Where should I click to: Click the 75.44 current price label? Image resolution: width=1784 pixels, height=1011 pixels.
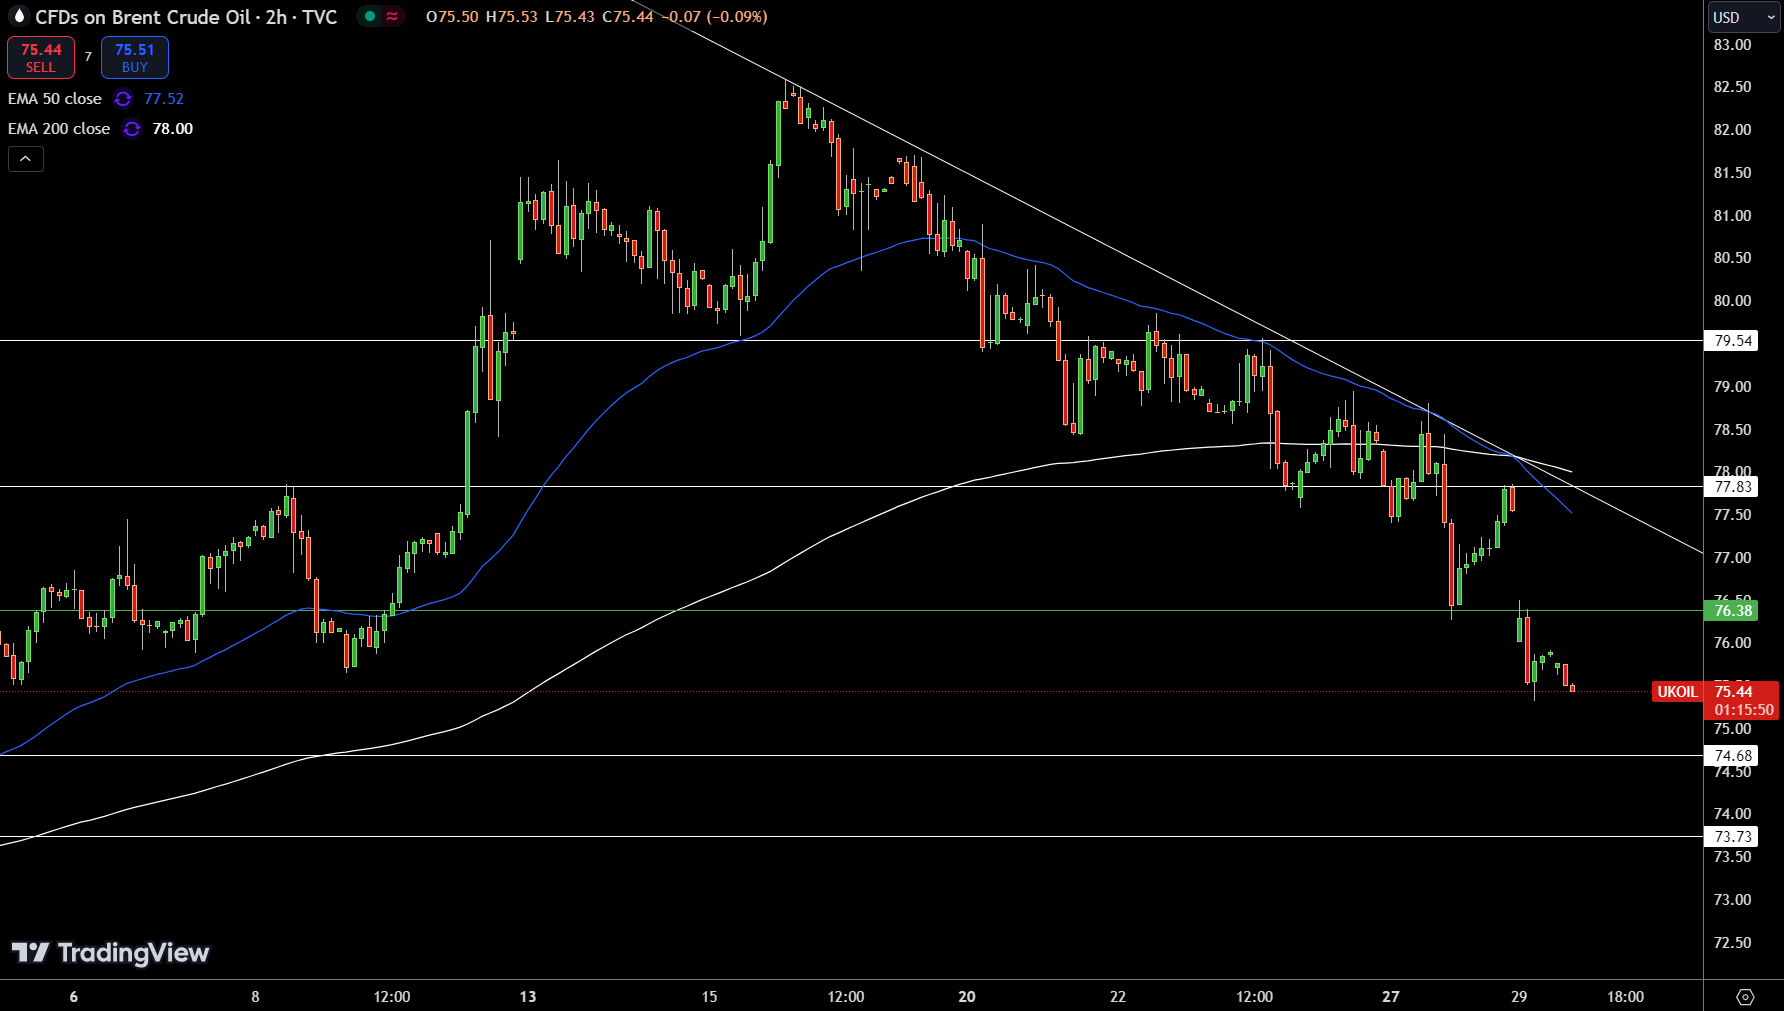[1734, 692]
